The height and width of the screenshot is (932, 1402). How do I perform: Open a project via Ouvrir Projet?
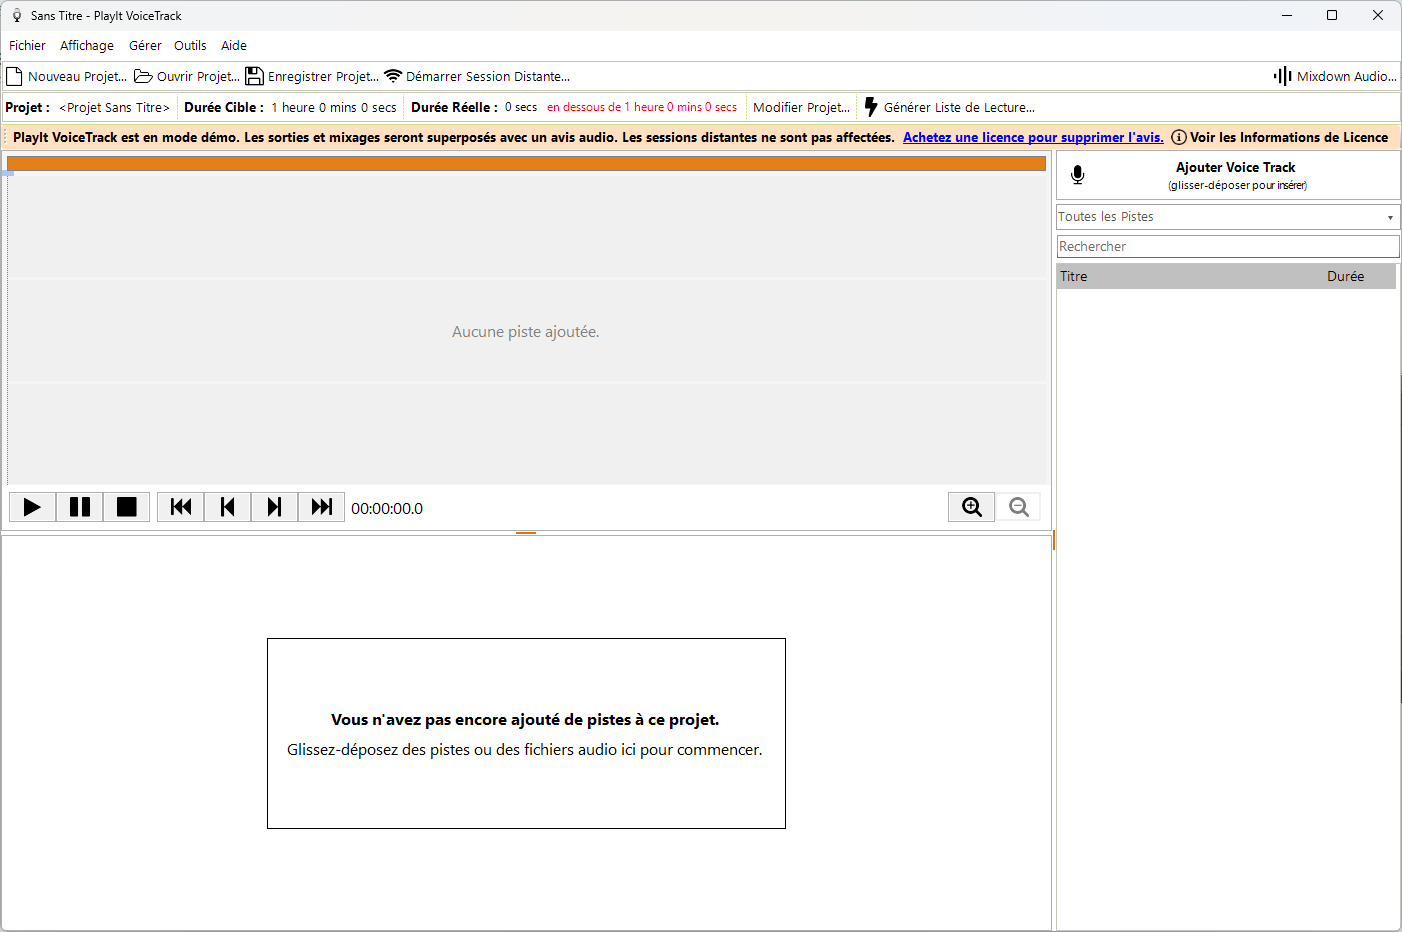pos(187,76)
